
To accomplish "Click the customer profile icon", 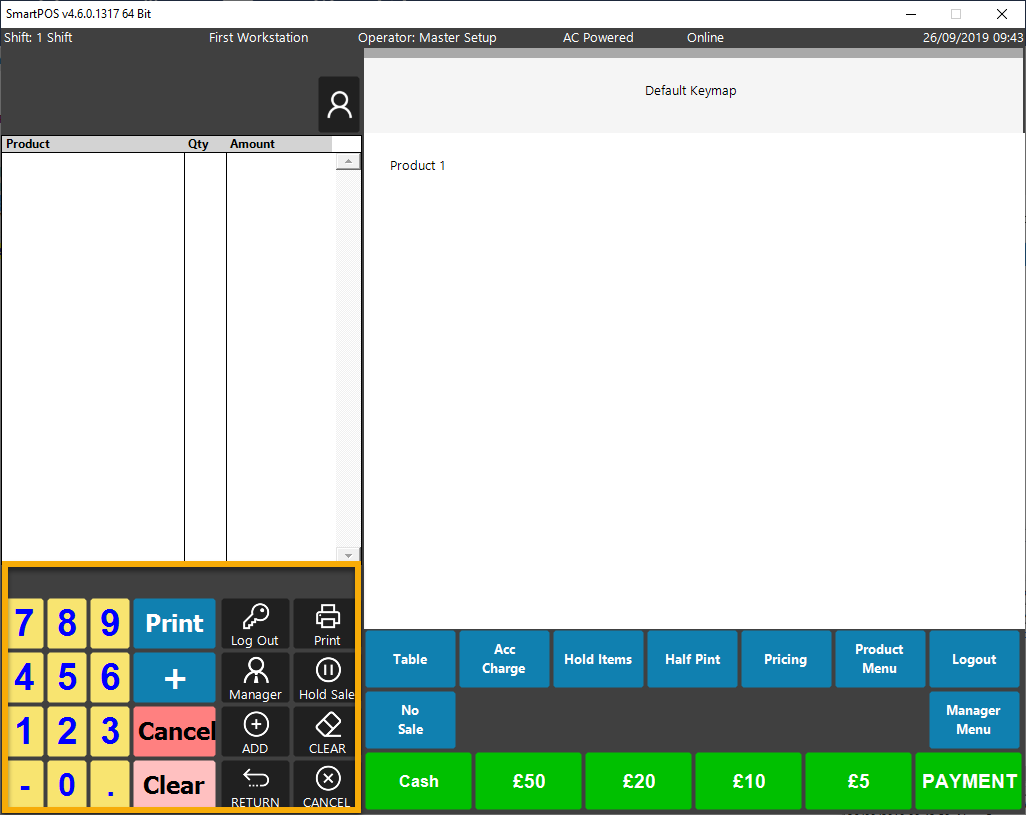I will click(339, 105).
